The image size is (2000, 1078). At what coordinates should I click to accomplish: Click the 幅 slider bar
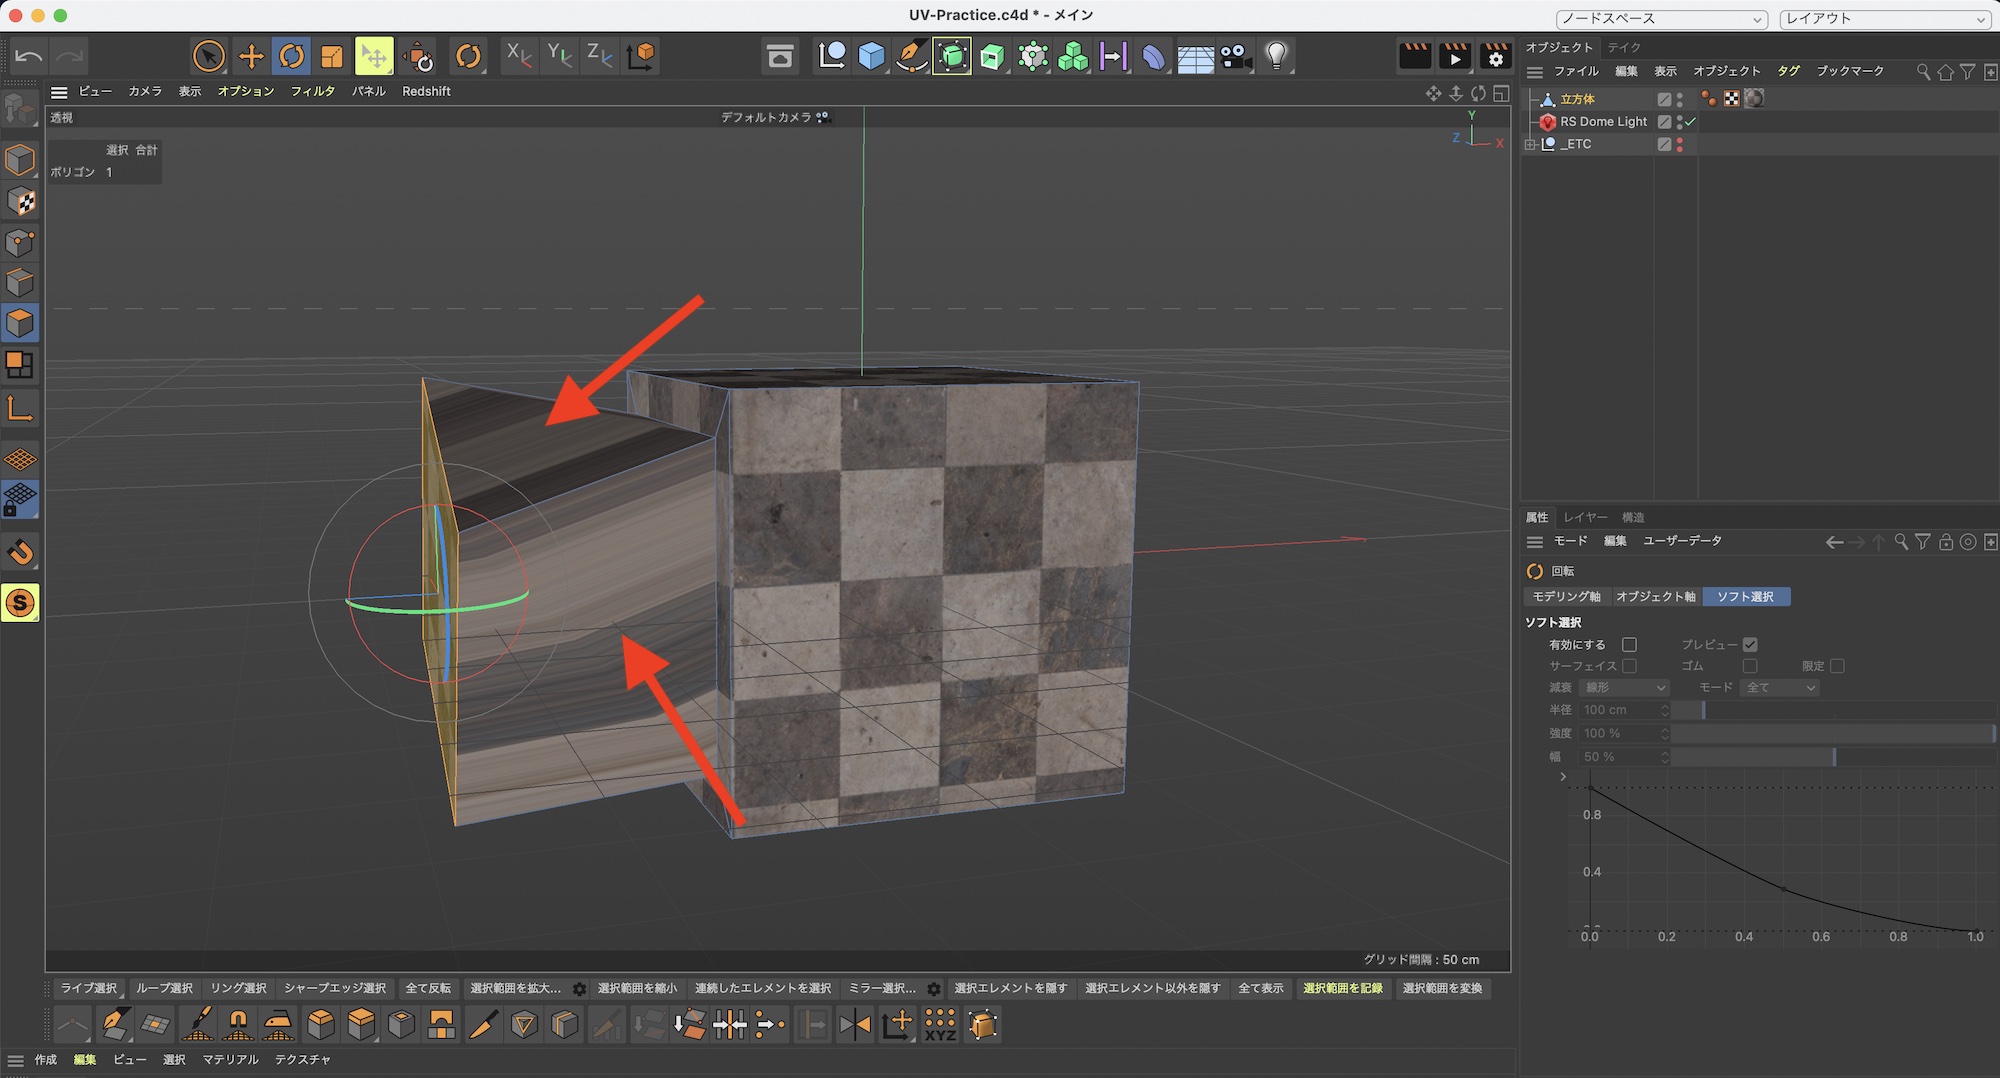pyautogui.click(x=1833, y=757)
